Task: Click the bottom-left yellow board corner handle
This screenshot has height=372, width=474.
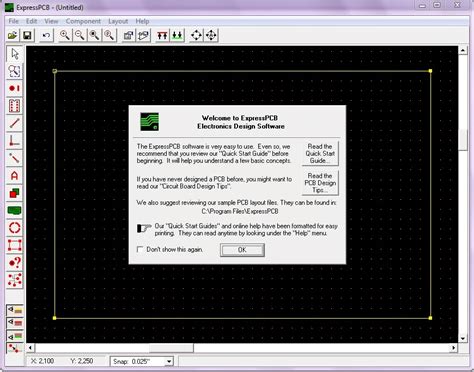Action: 54,318
